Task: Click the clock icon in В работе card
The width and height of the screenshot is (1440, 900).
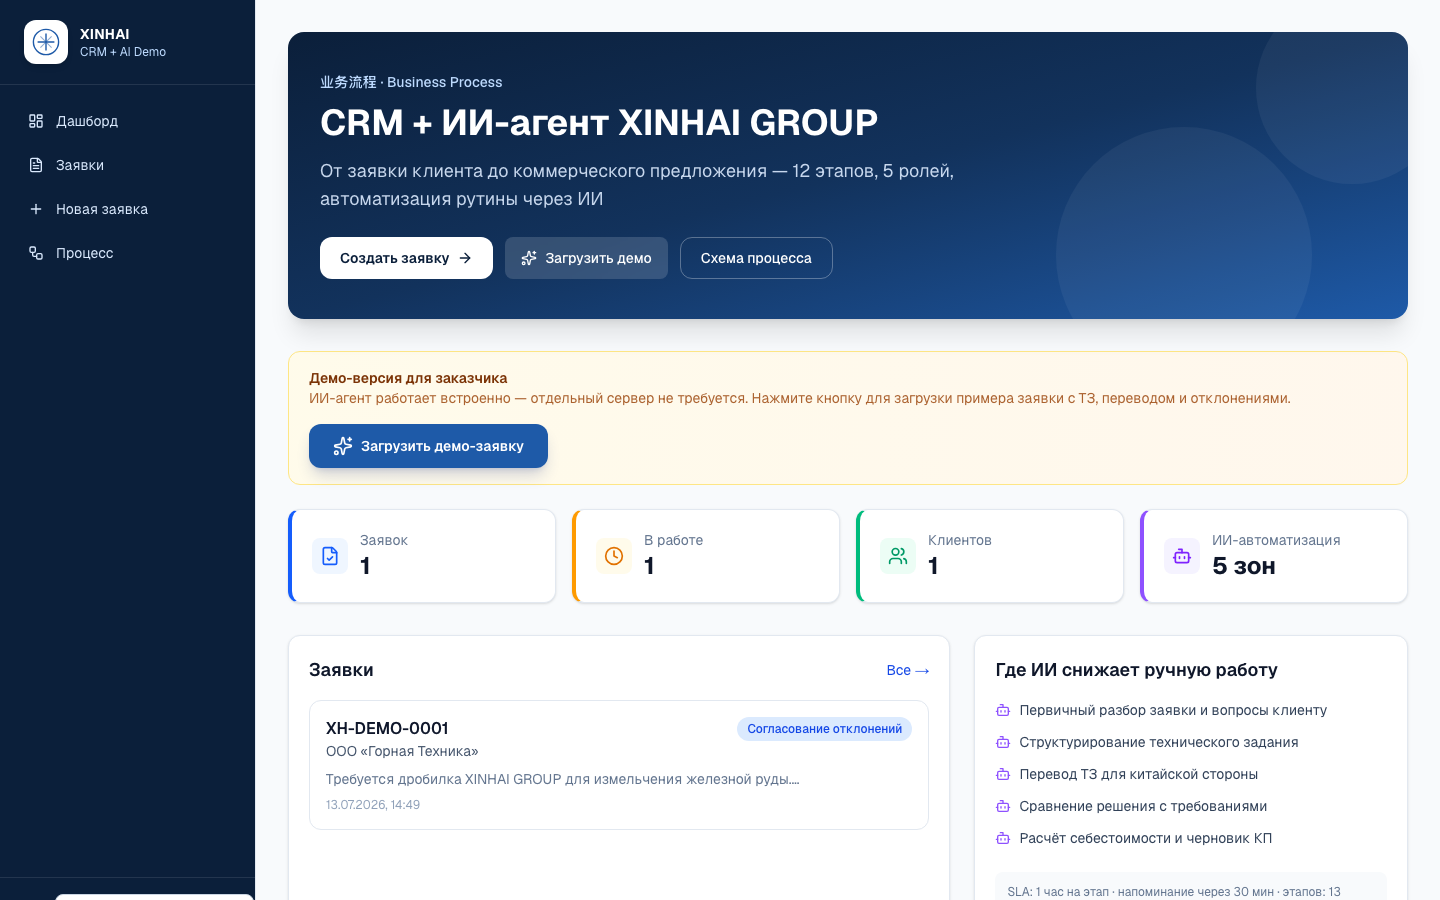Action: pyautogui.click(x=614, y=556)
